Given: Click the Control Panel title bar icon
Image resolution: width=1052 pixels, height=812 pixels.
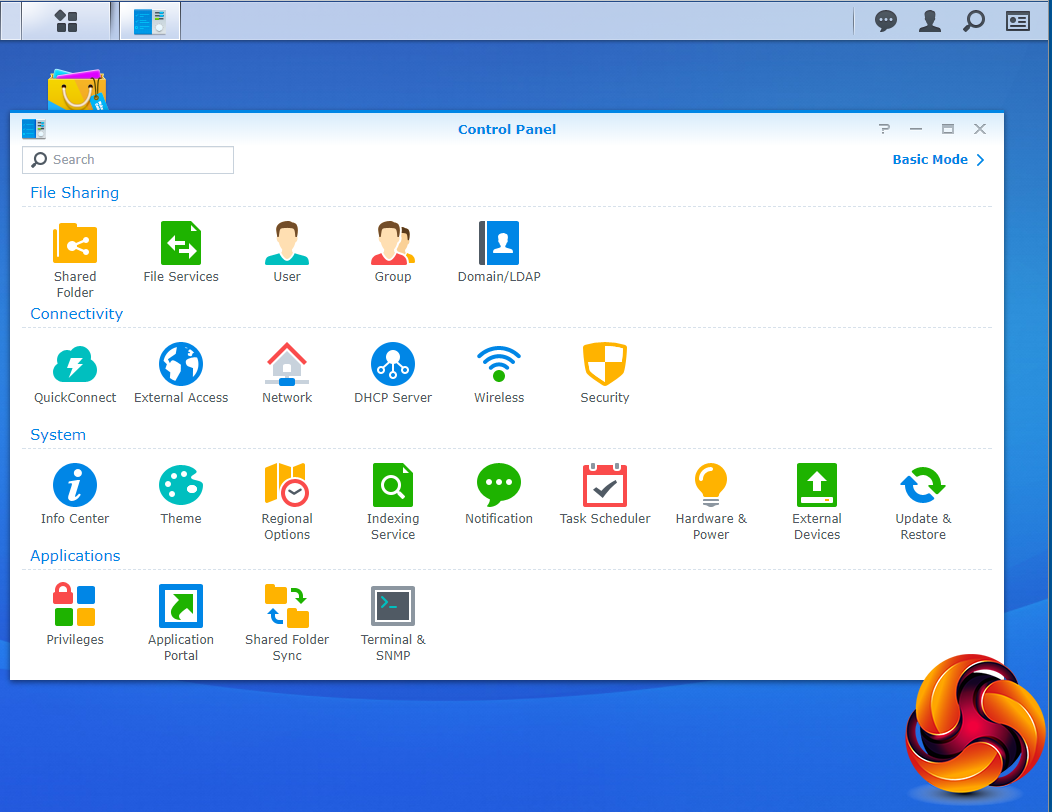Looking at the screenshot, I should tap(34, 129).
